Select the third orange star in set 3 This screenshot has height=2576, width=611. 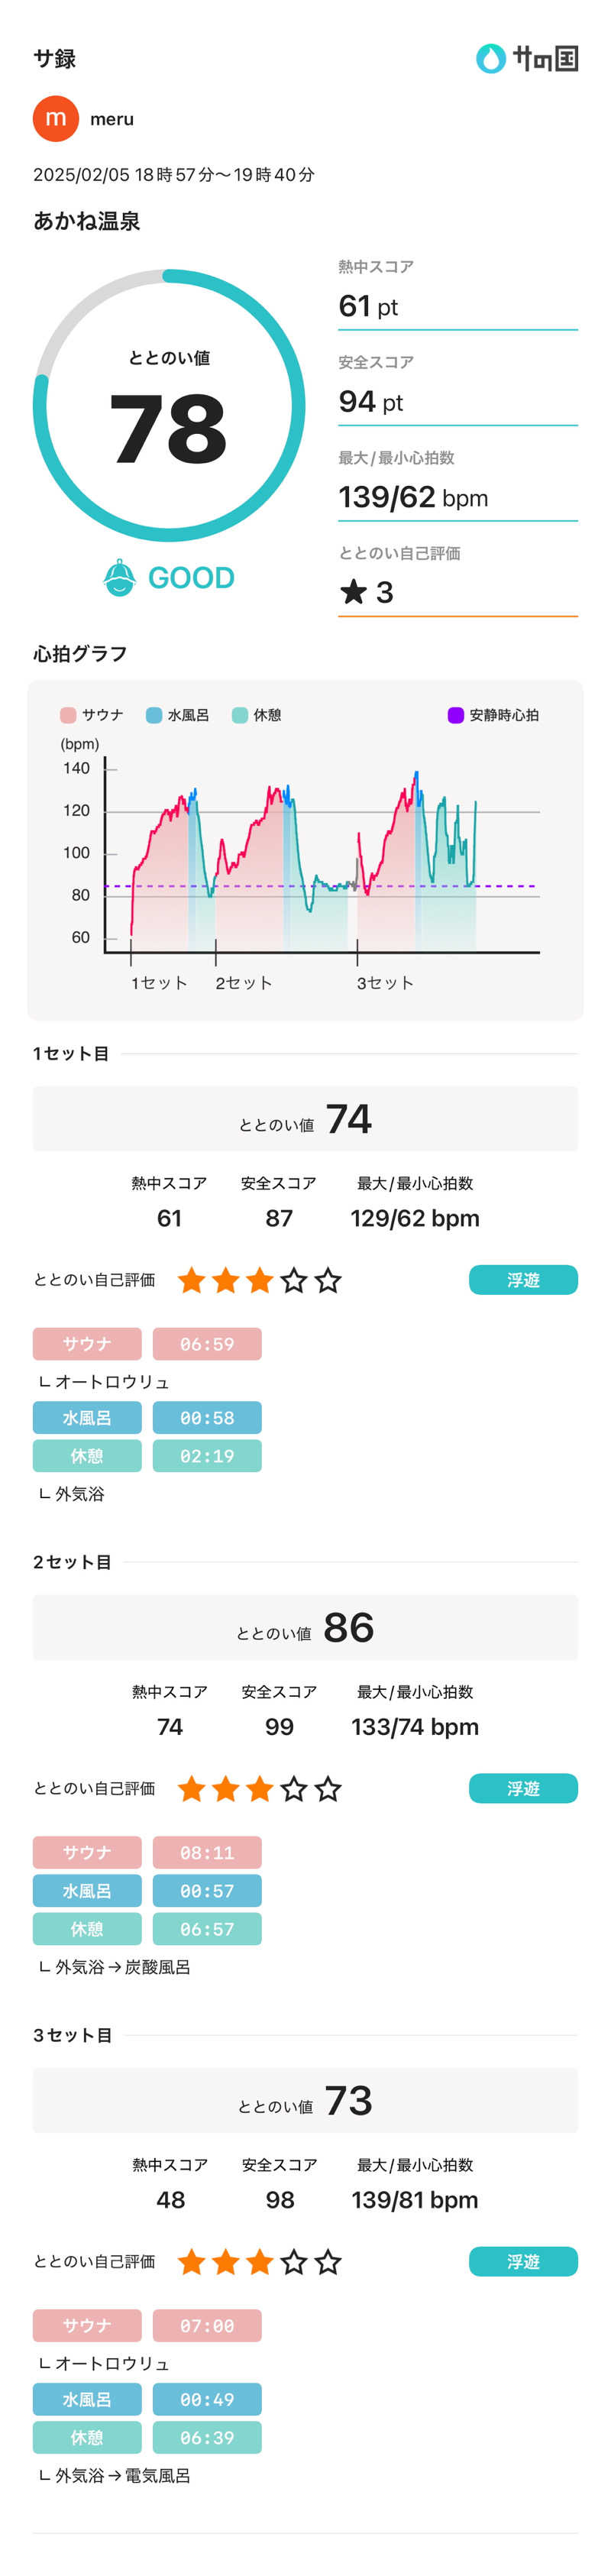[260, 2262]
